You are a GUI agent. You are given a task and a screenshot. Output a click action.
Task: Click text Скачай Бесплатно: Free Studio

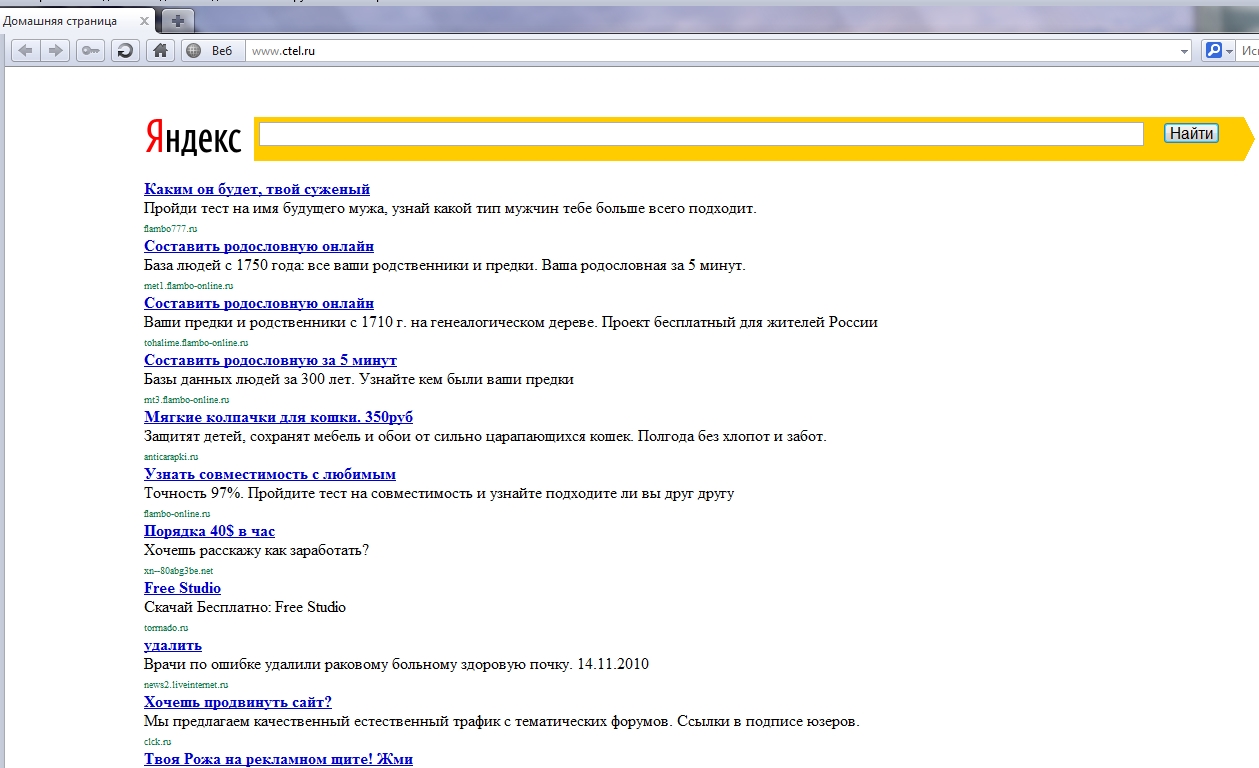pyautogui.click(x=245, y=608)
